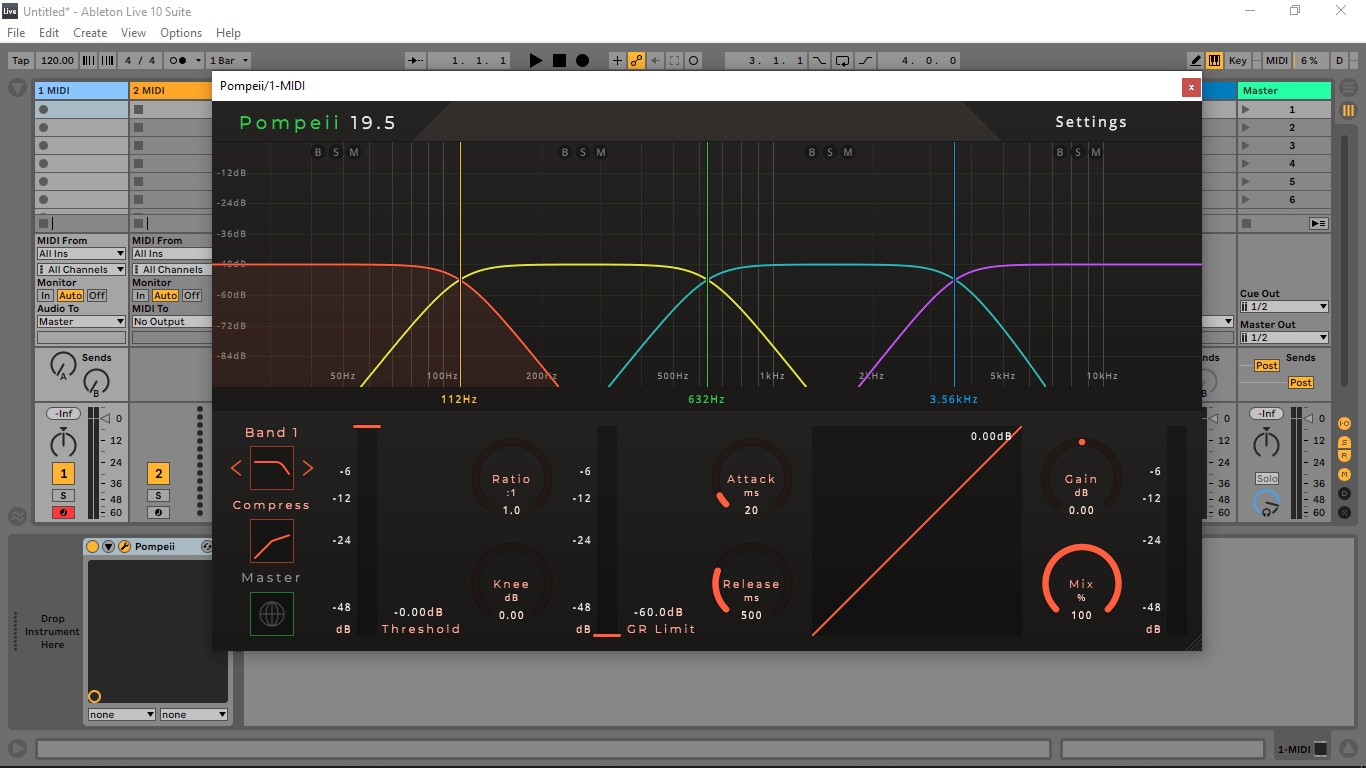Open MIDI To dropdown showing No Output
This screenshot has height=768, width=1366.
coord(172,322)
